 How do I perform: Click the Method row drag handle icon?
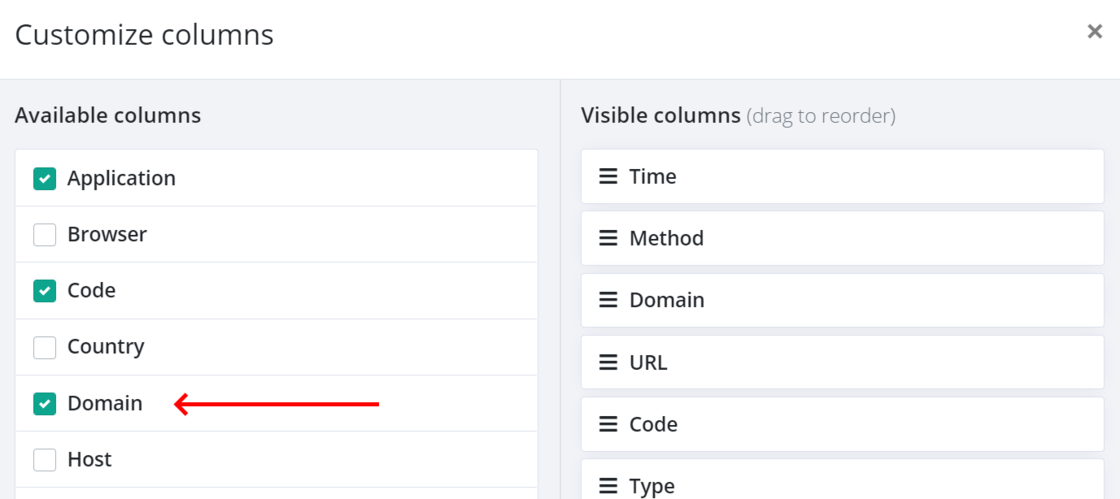(608, 238)
